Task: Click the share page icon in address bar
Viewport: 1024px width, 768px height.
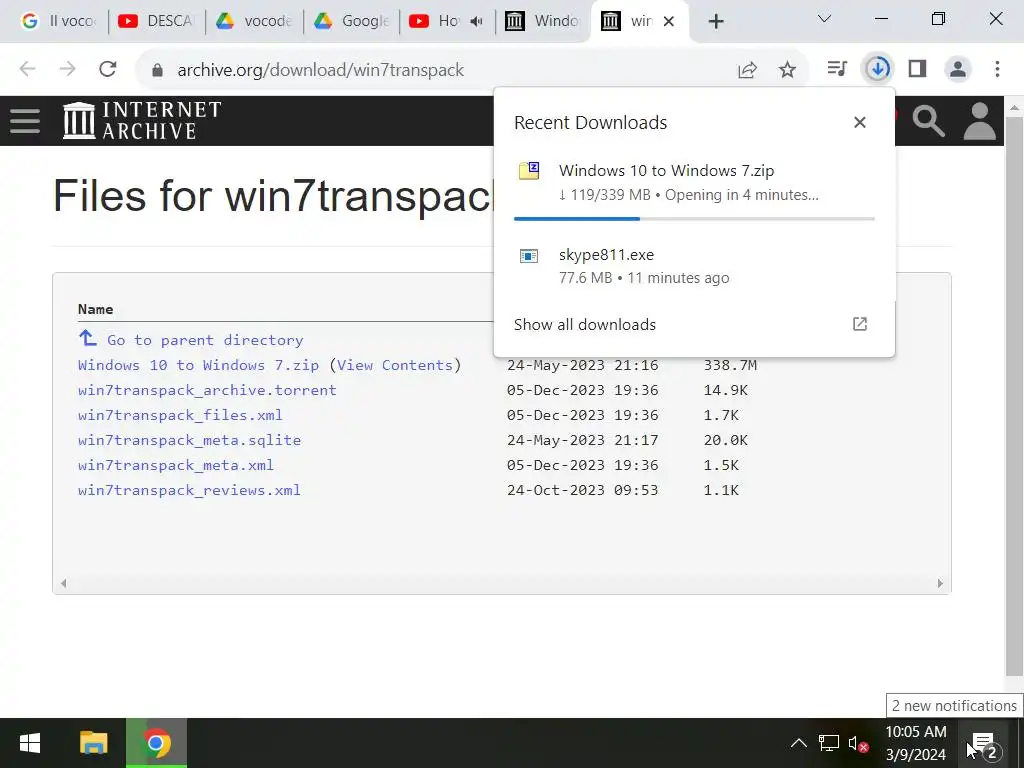Action: pos(747,69)
